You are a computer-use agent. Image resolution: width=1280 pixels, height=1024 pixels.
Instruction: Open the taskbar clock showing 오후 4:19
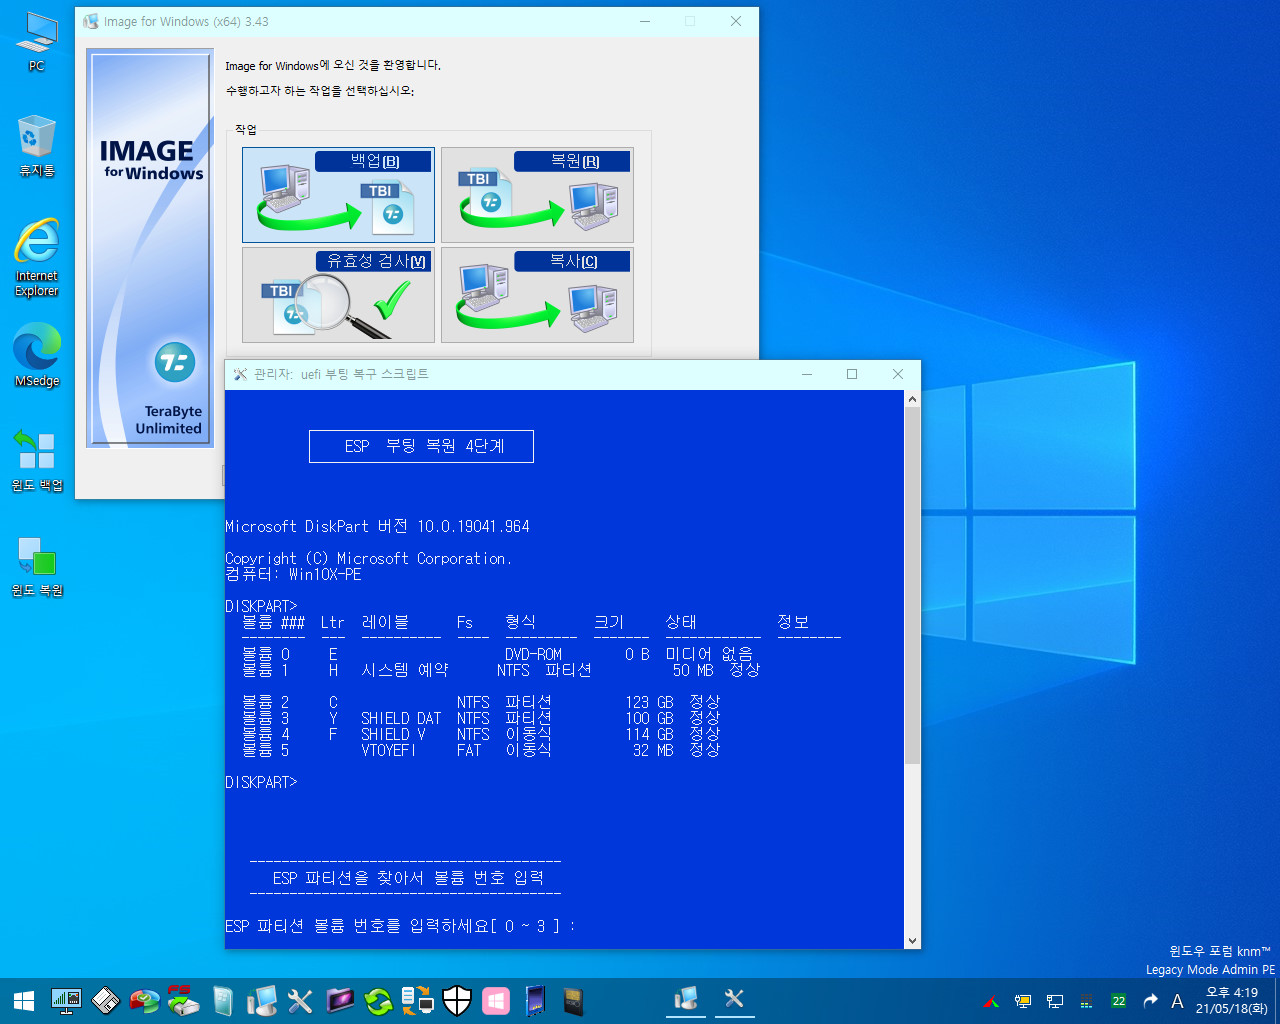pyautogui.click(x=1232, y=1001)
